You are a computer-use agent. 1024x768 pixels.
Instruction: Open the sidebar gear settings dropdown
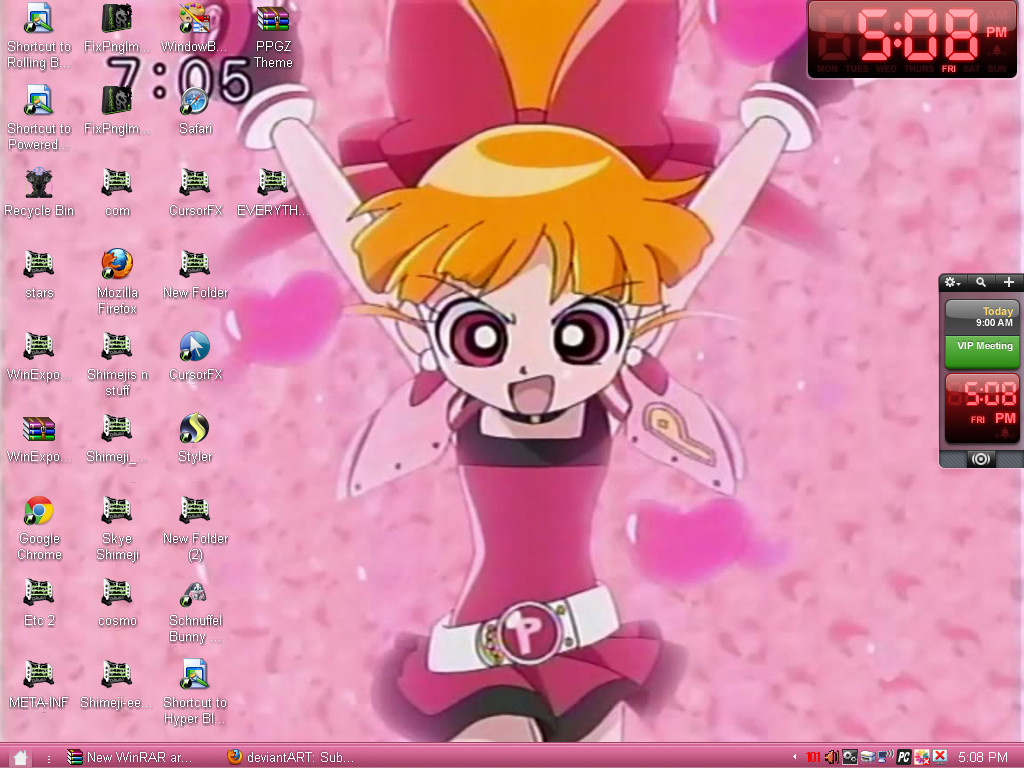[x=953, y=282]
